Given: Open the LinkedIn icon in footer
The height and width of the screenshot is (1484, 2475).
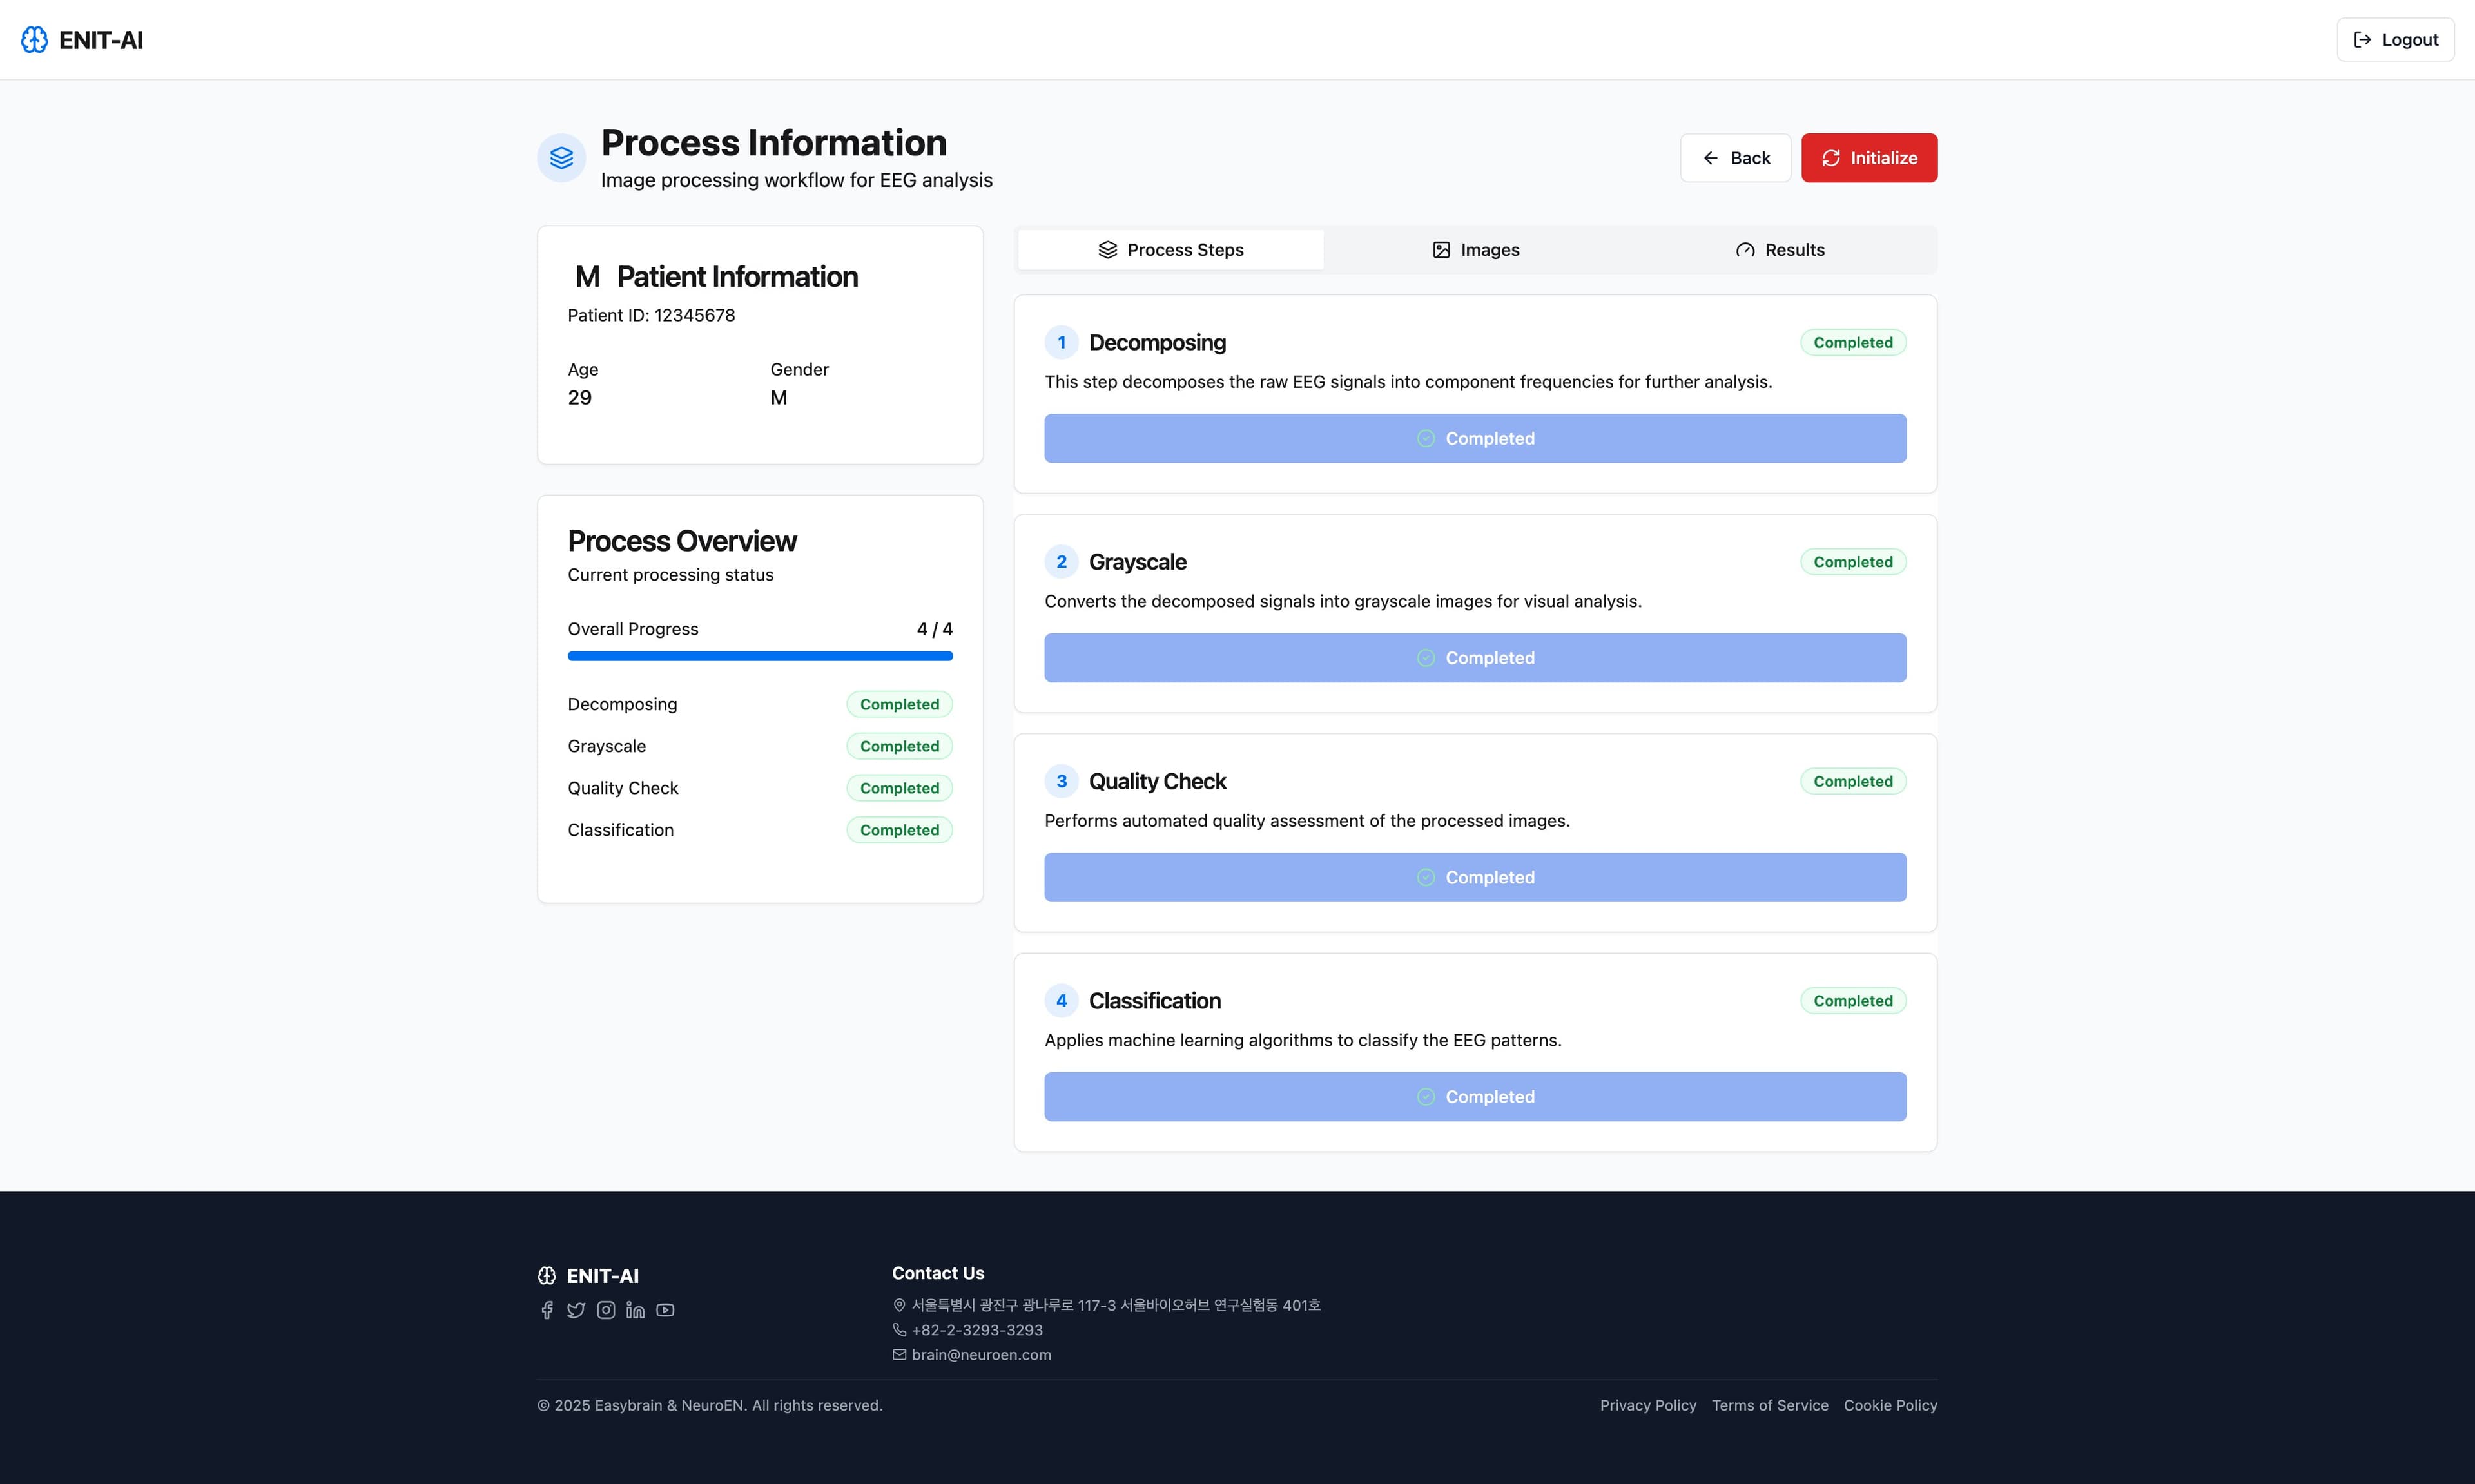Looking at the screenshot, I should 635,1310.
